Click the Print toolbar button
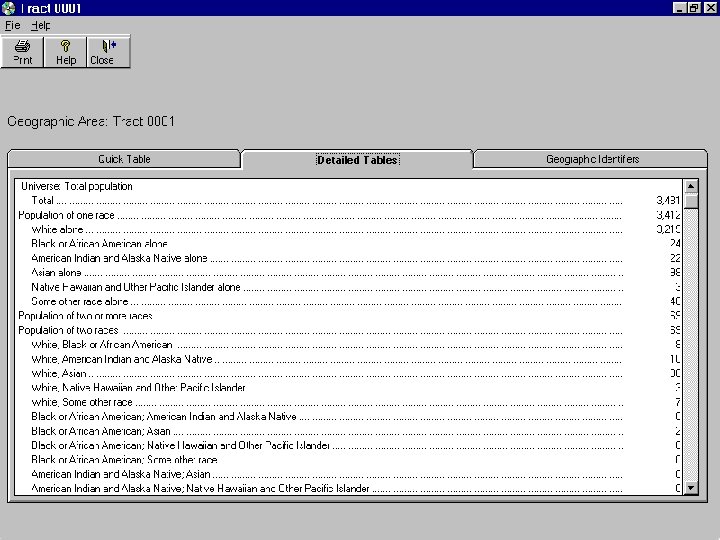Image resolution: width=720 pixels, height=540 pixels. tap(22, 52)
